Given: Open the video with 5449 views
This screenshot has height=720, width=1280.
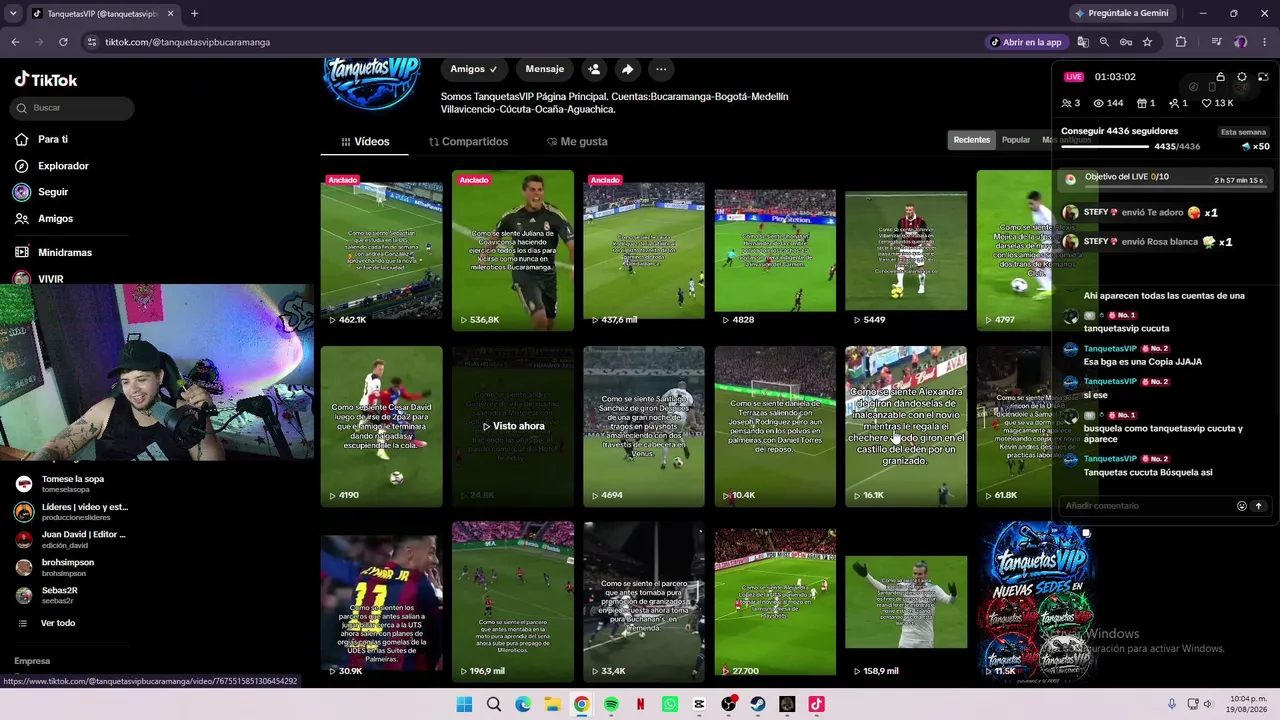Looking at the screenshot, I should [906, 250].
